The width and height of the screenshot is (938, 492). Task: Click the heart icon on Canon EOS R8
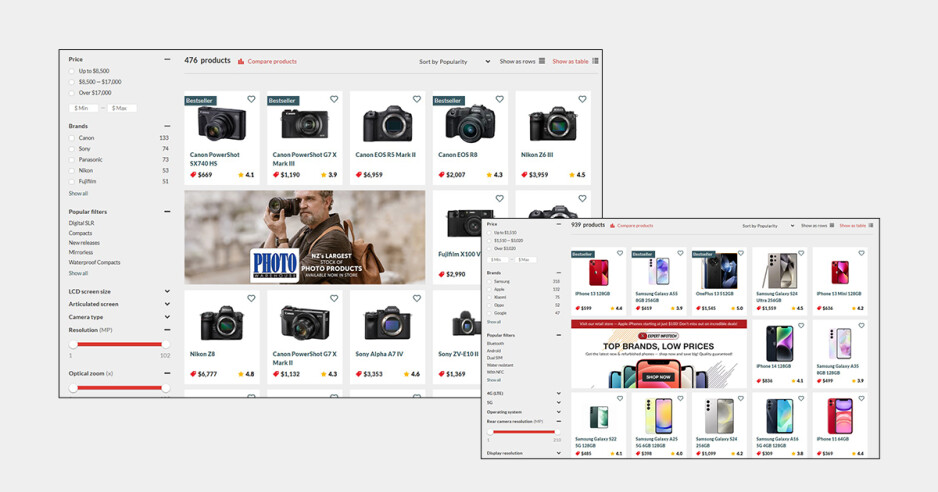point(499,99)
